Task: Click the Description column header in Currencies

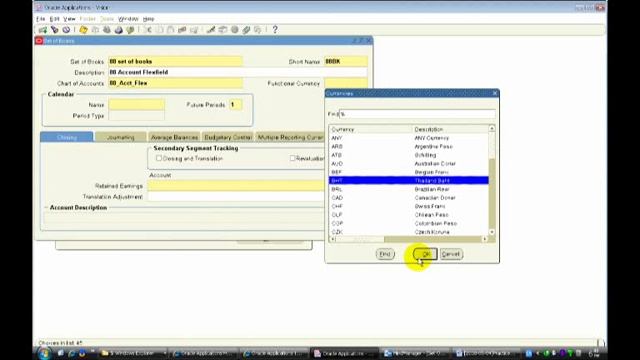Action: 450,129
